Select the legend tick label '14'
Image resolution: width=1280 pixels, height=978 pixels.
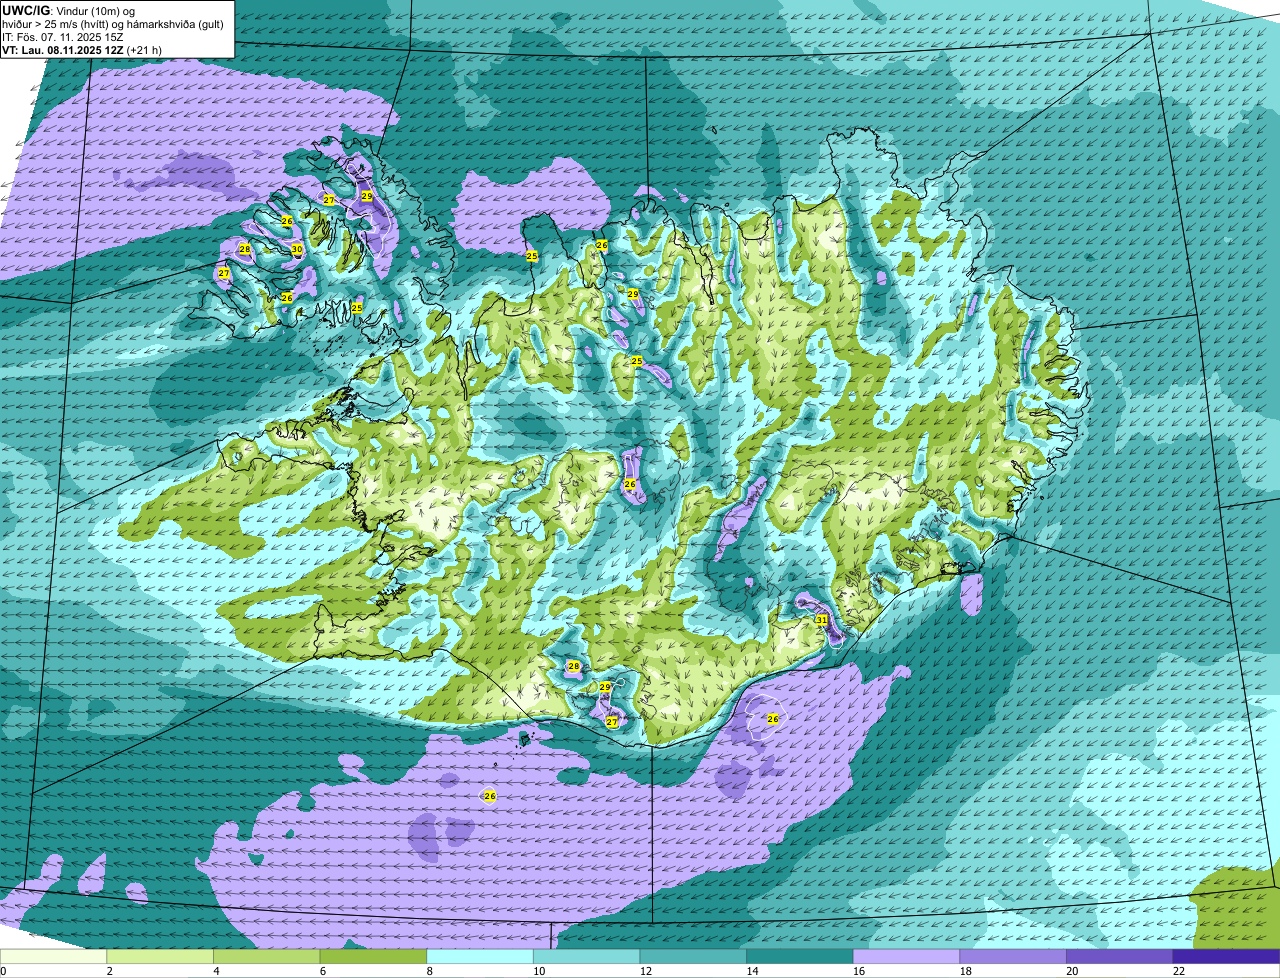point(752,971)
